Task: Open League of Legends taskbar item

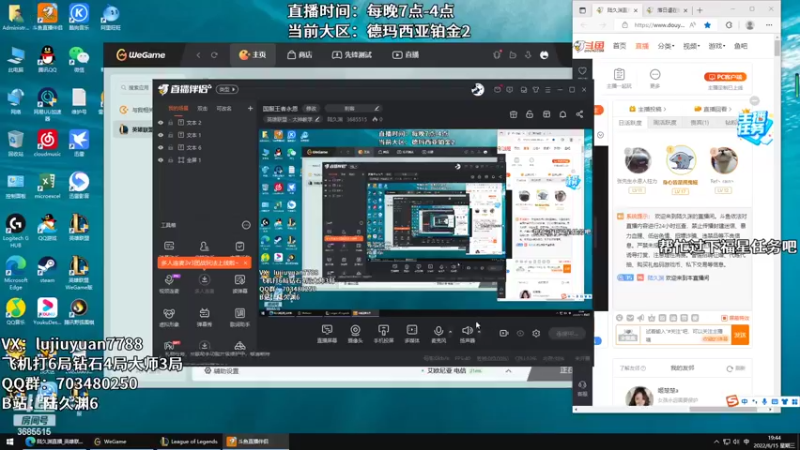Action: (189, 441)
